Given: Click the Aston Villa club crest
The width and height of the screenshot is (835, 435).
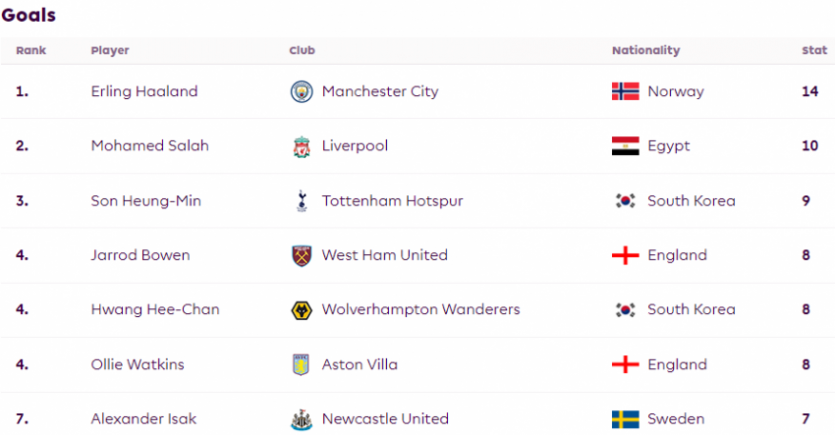Looking at the screenshot, I should (x=301, y=364).
